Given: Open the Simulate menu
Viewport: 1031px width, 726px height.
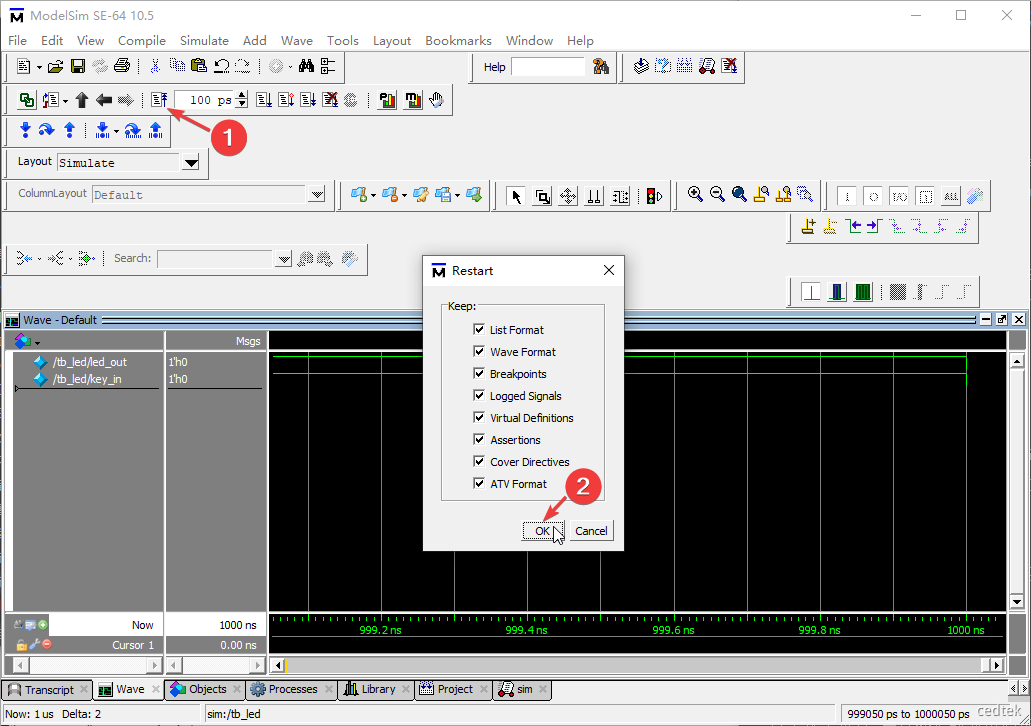Looking at the screenshot, I should point(204,41).
